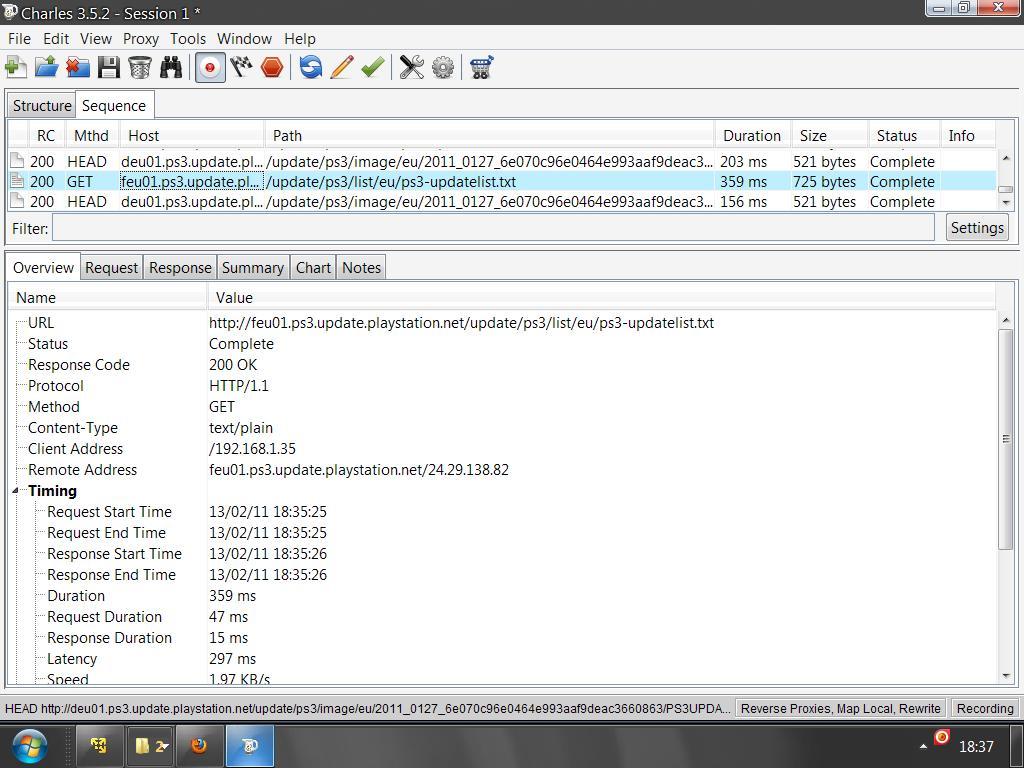1024x768 pixels.
Task: Click the Settings button beside the filter
Action: coord(976,228)
